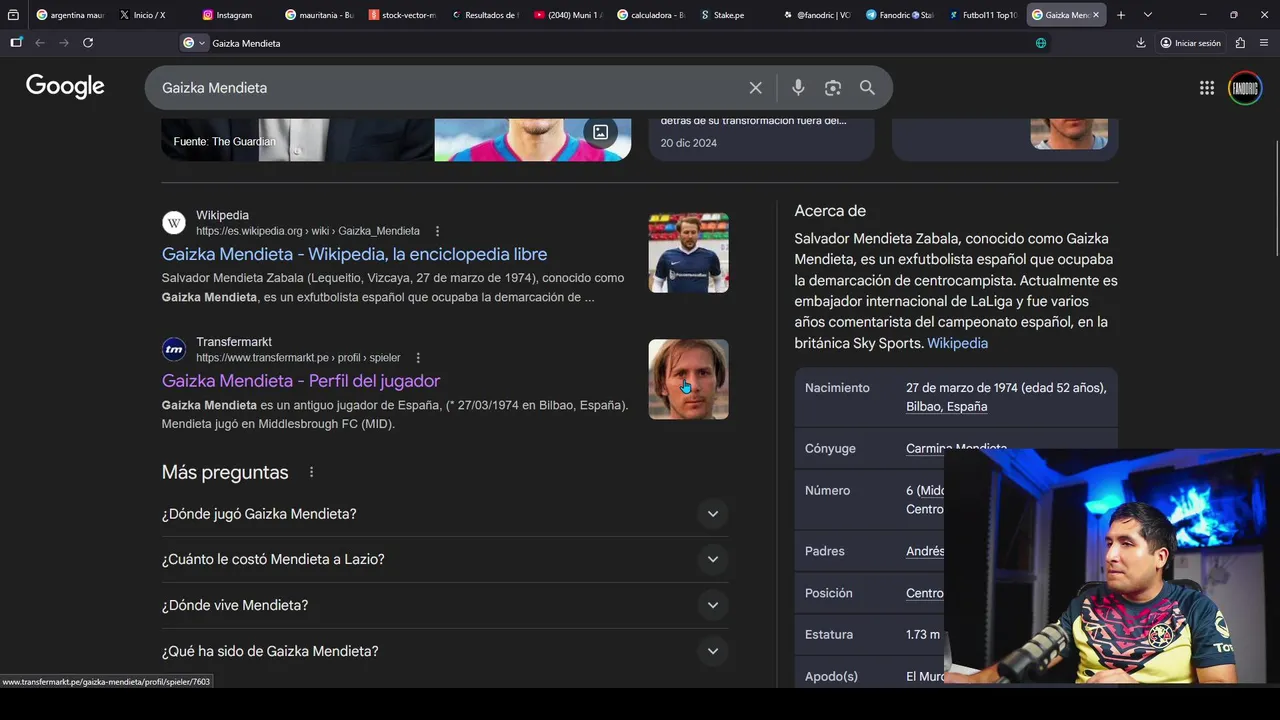Open options dots beside Más preguntas
1280x720 pixels.
pyautogui.click(x=311, y=472)
